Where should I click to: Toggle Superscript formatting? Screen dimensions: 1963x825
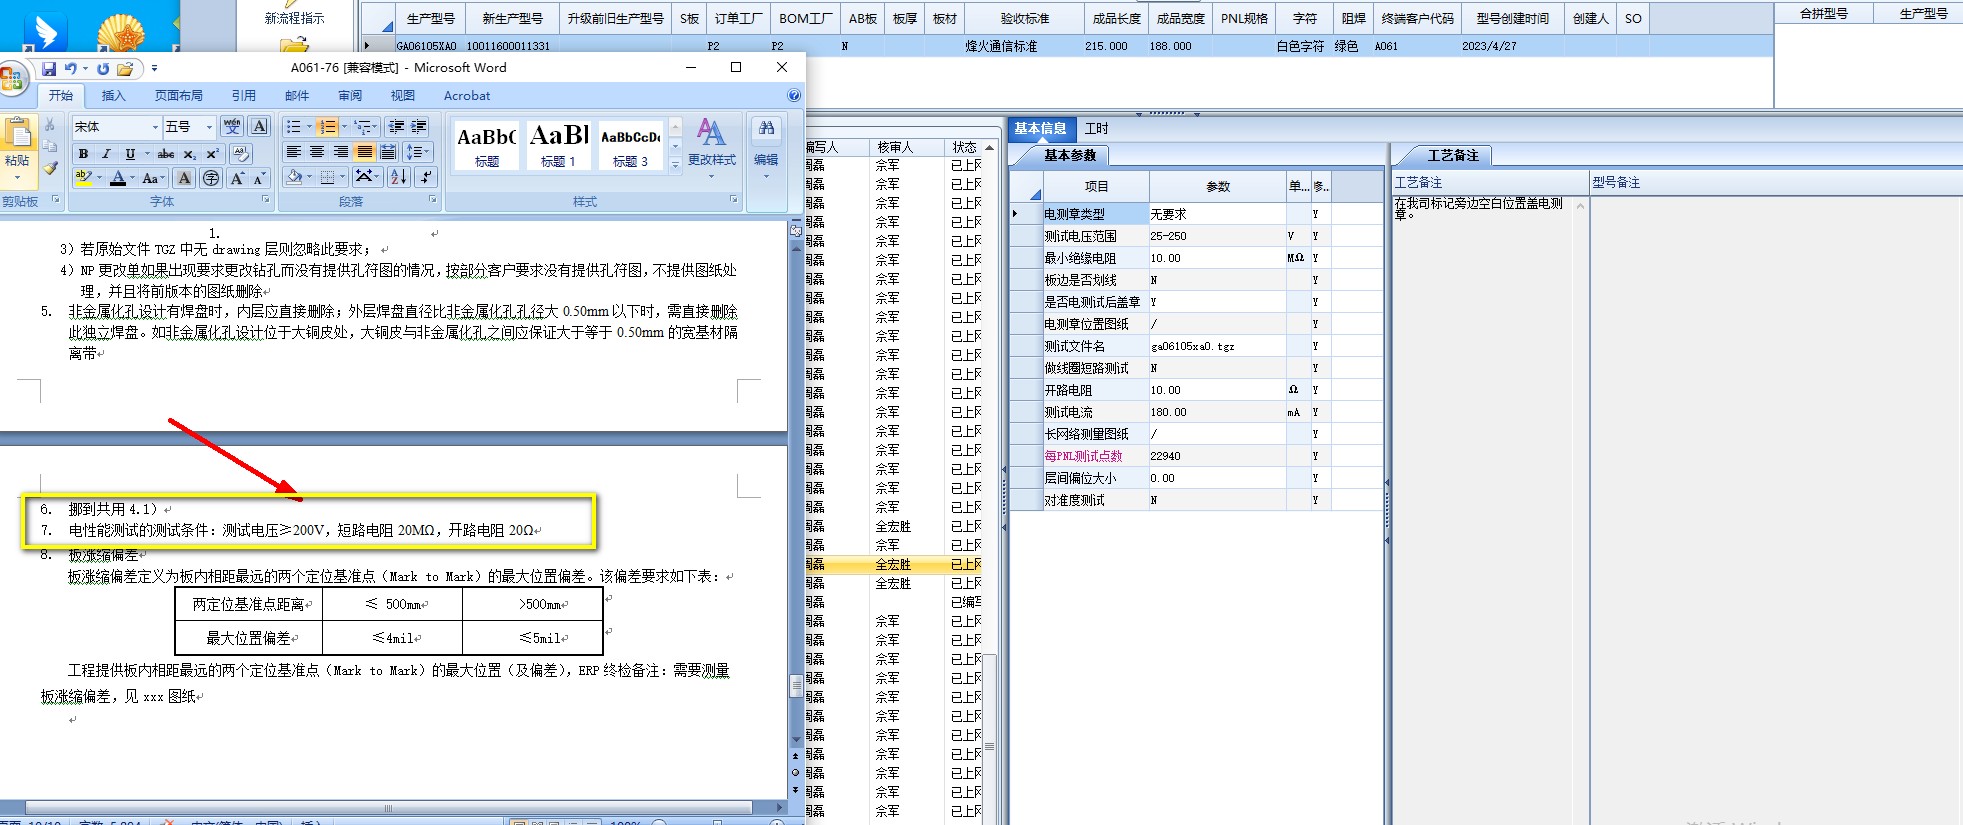tap(212, 153)
